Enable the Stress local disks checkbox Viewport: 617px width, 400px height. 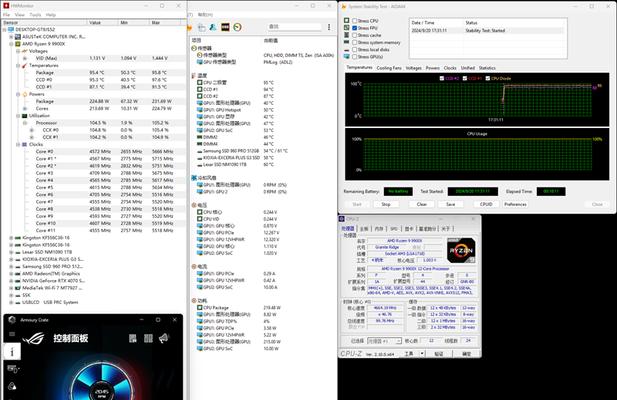tap(355, 50)
